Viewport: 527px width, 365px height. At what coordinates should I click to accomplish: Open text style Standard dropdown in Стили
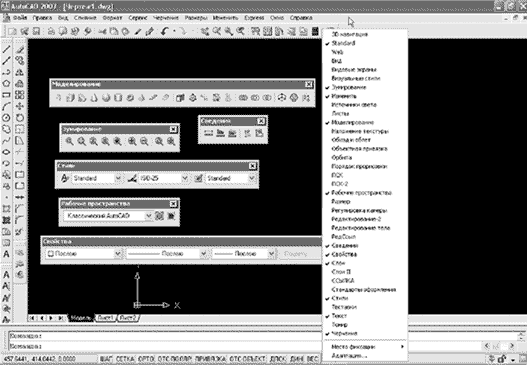click(118, 178)
